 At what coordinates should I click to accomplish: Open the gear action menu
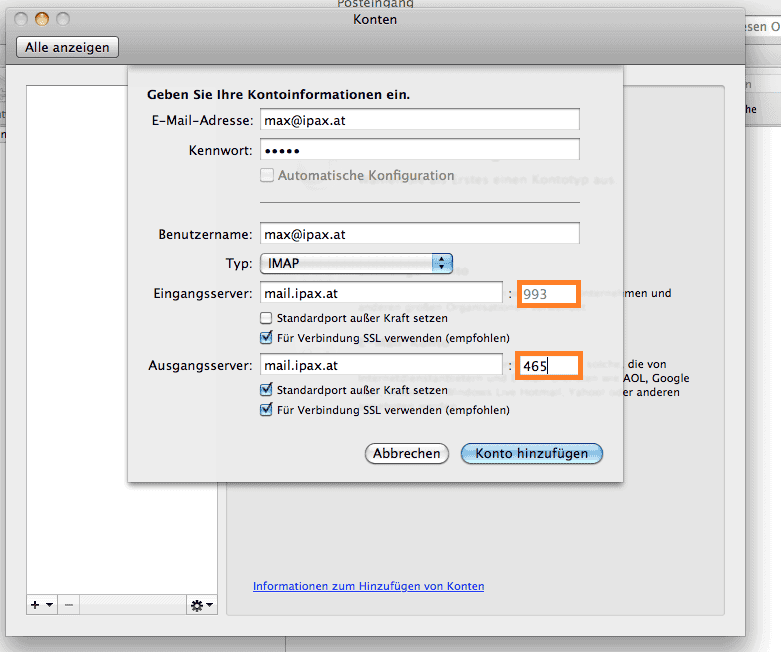(200, 605)
